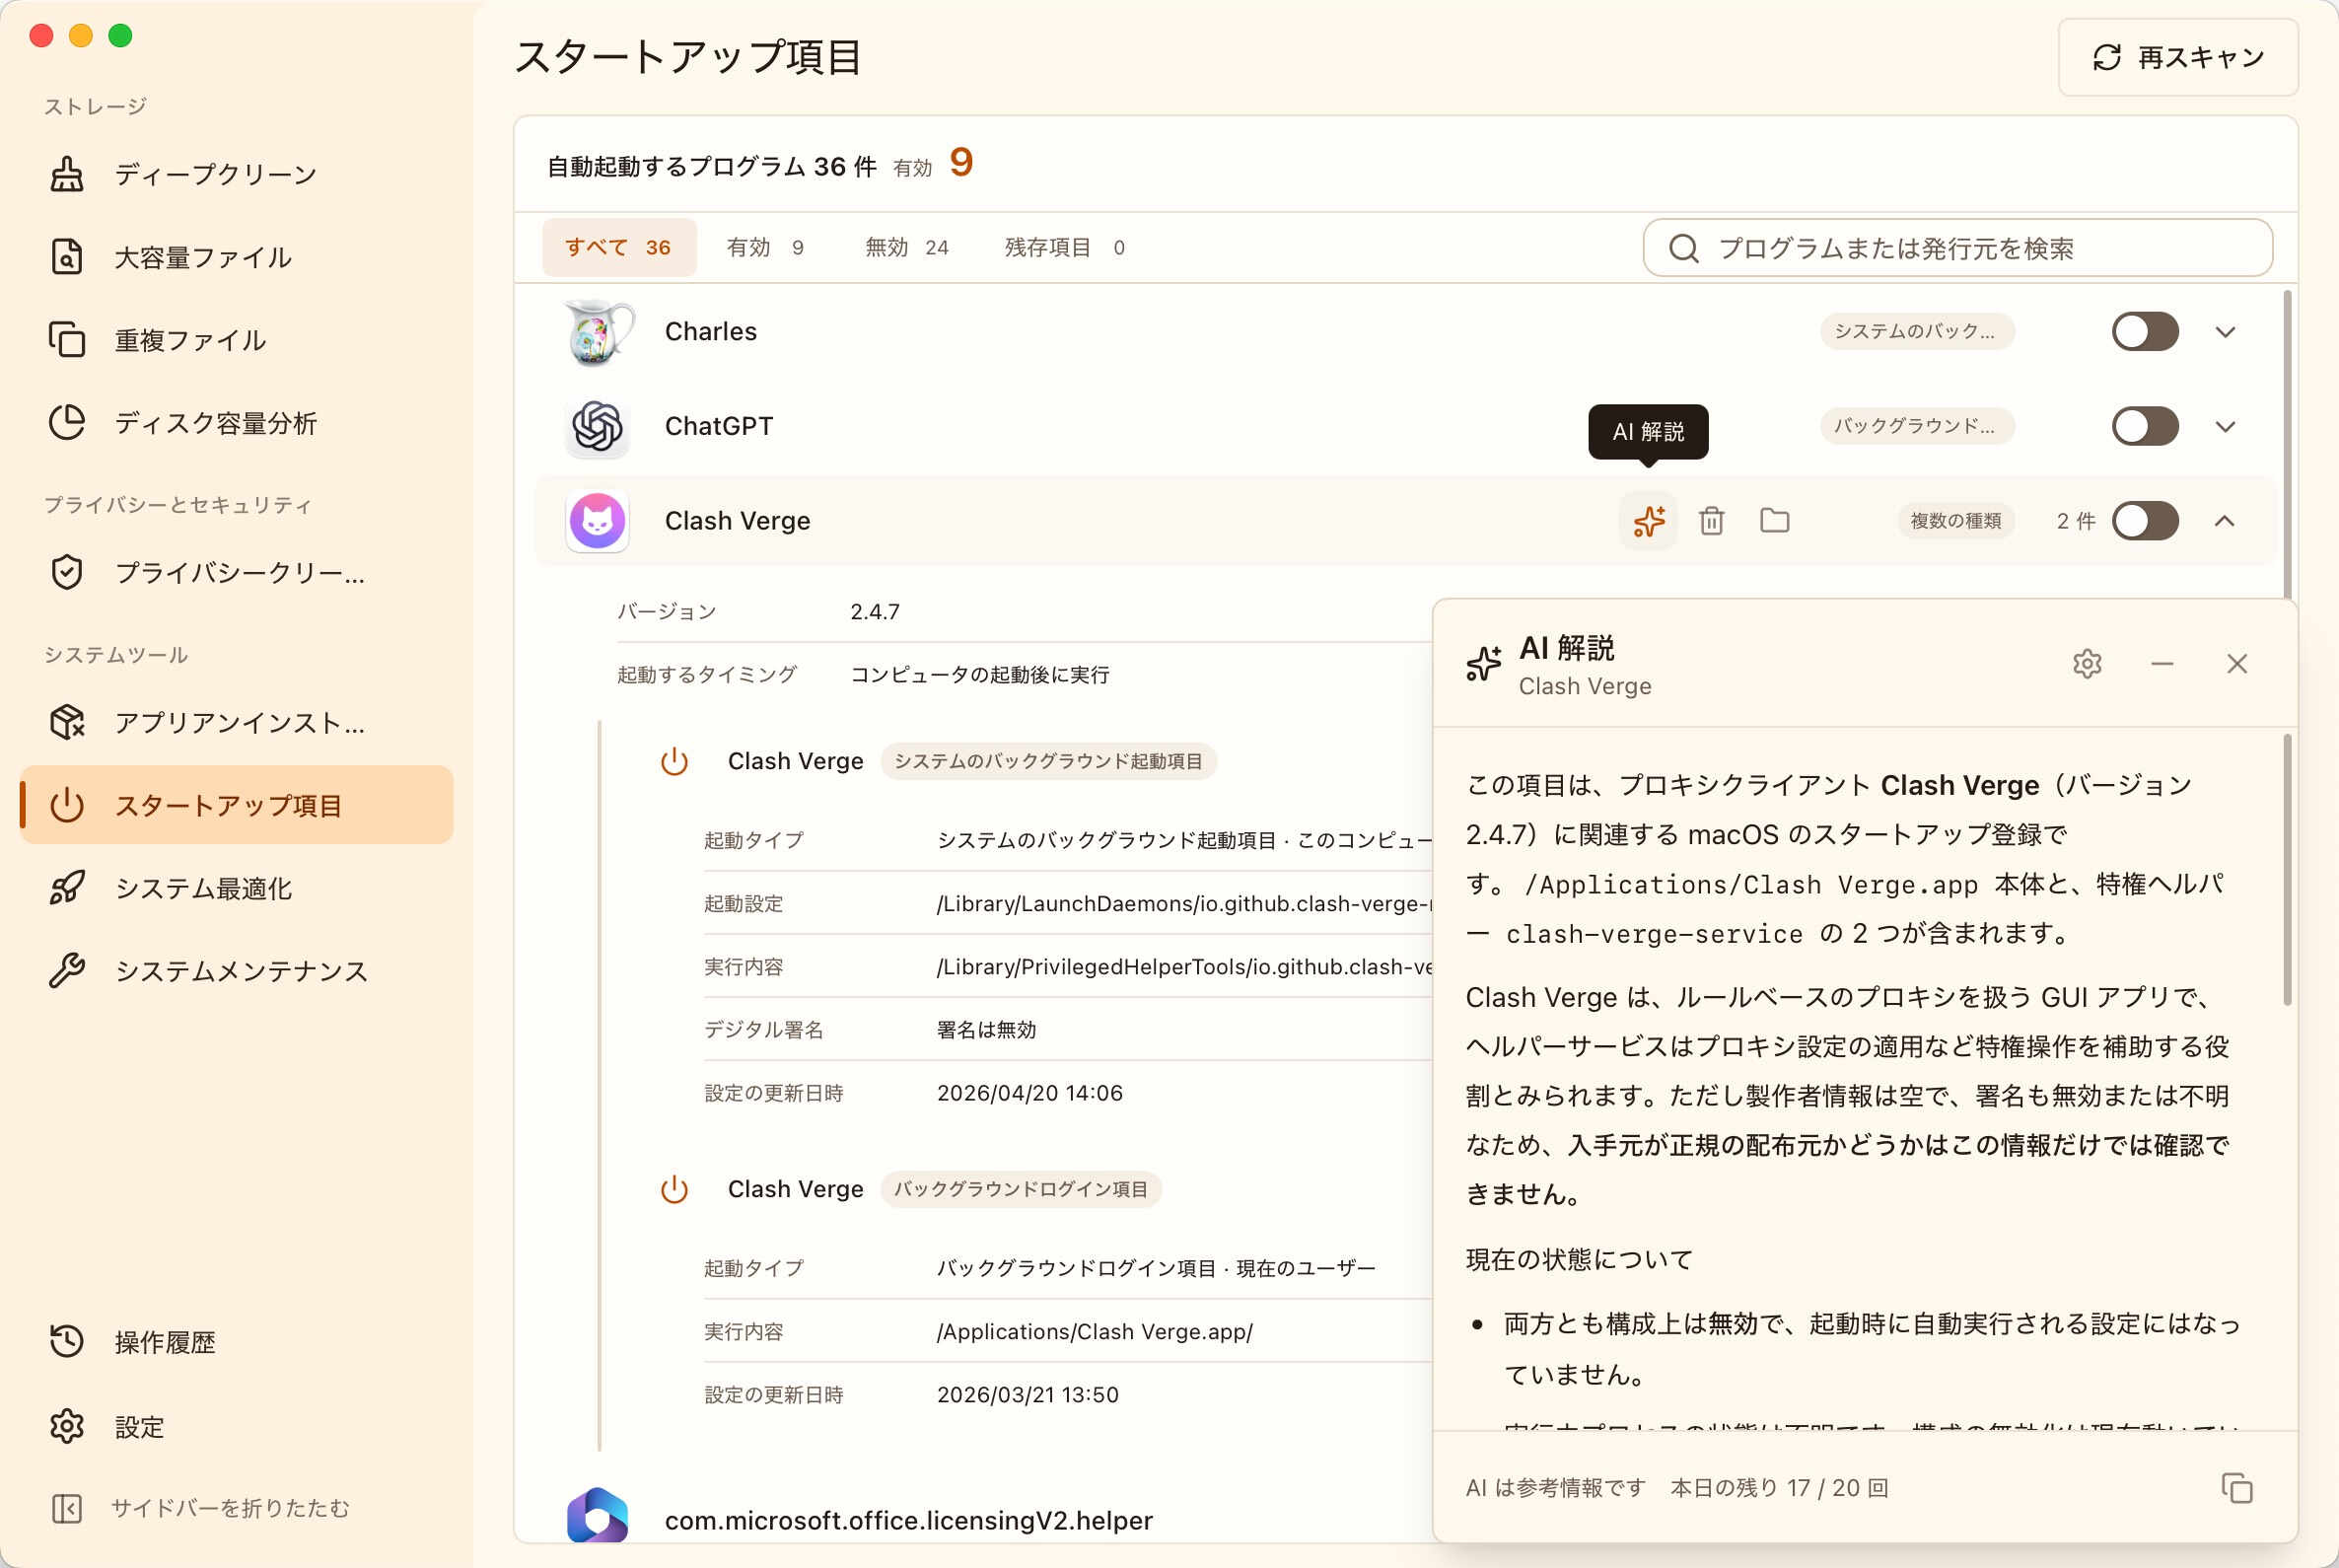Select the 有効 9 tab
The image size is (2339, 1568).
click(x=765, y=247)
